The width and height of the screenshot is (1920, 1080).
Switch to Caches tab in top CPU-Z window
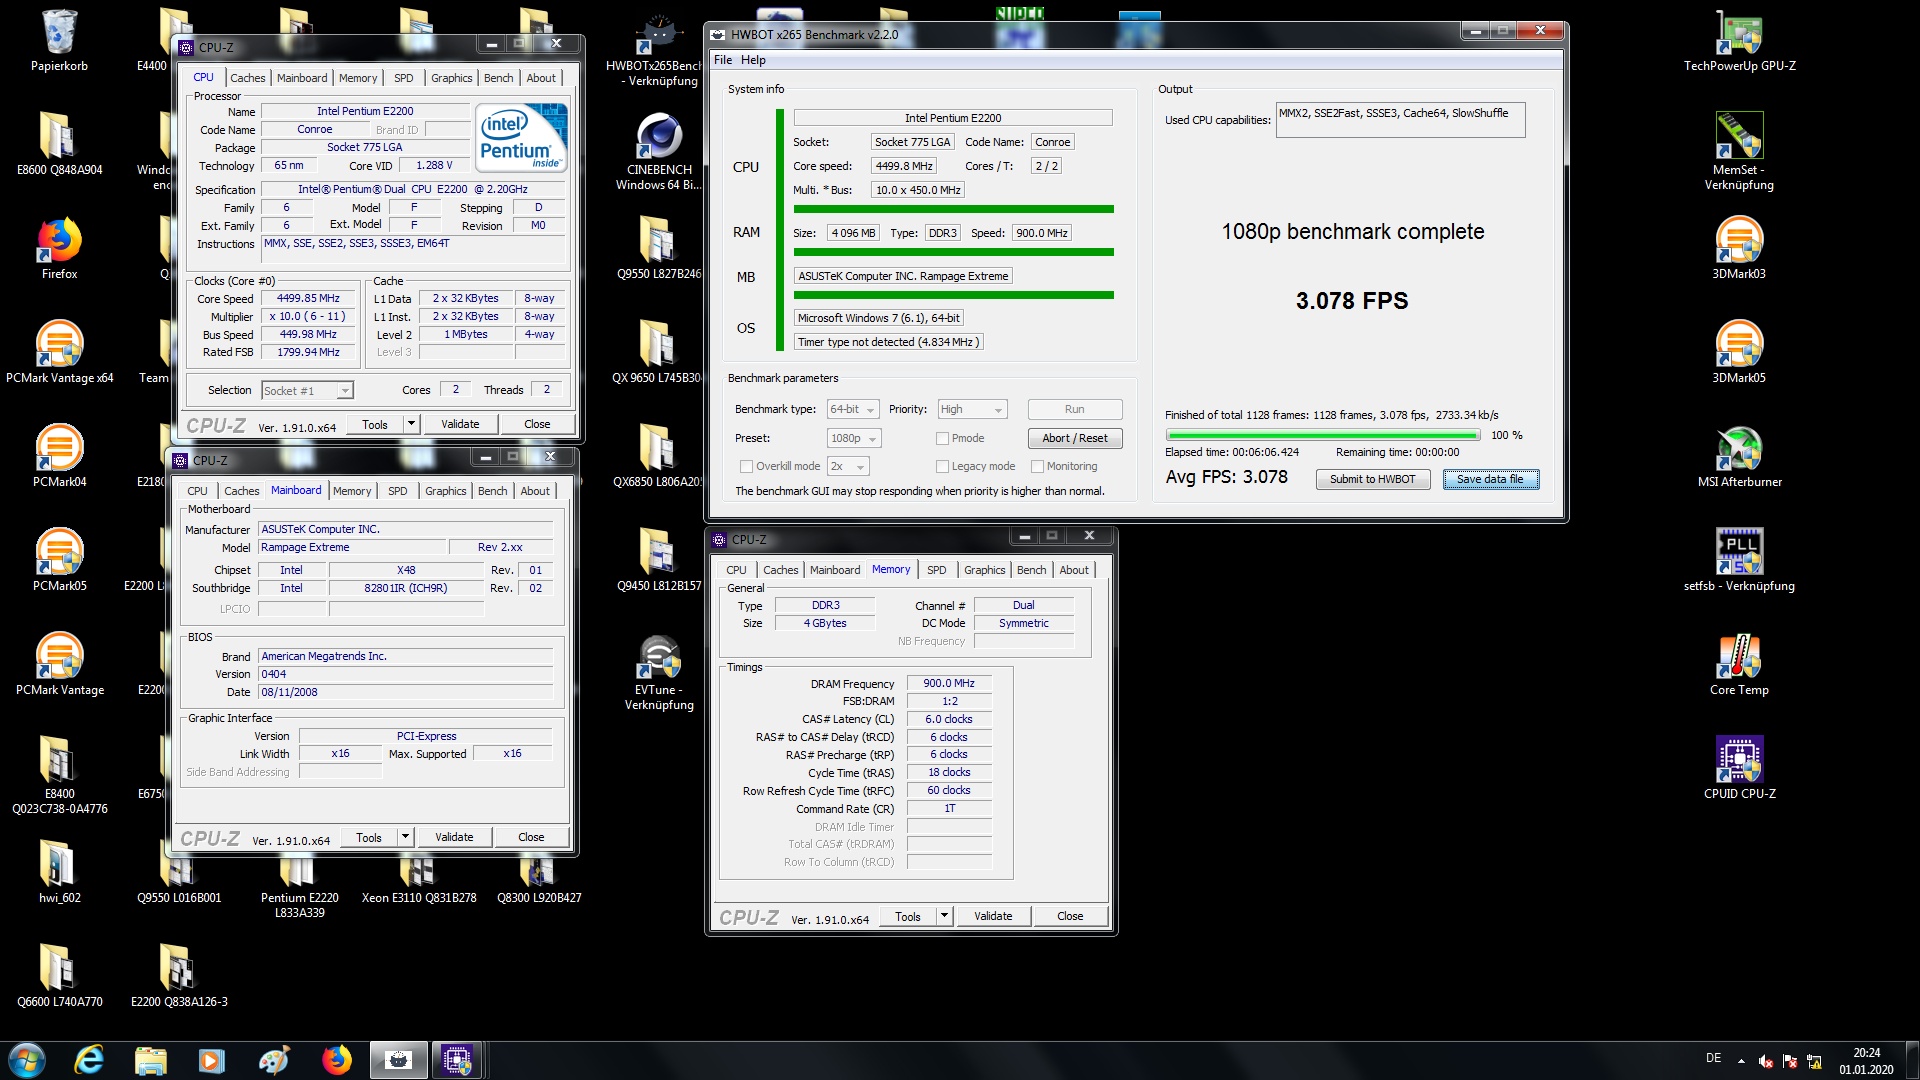247,78
